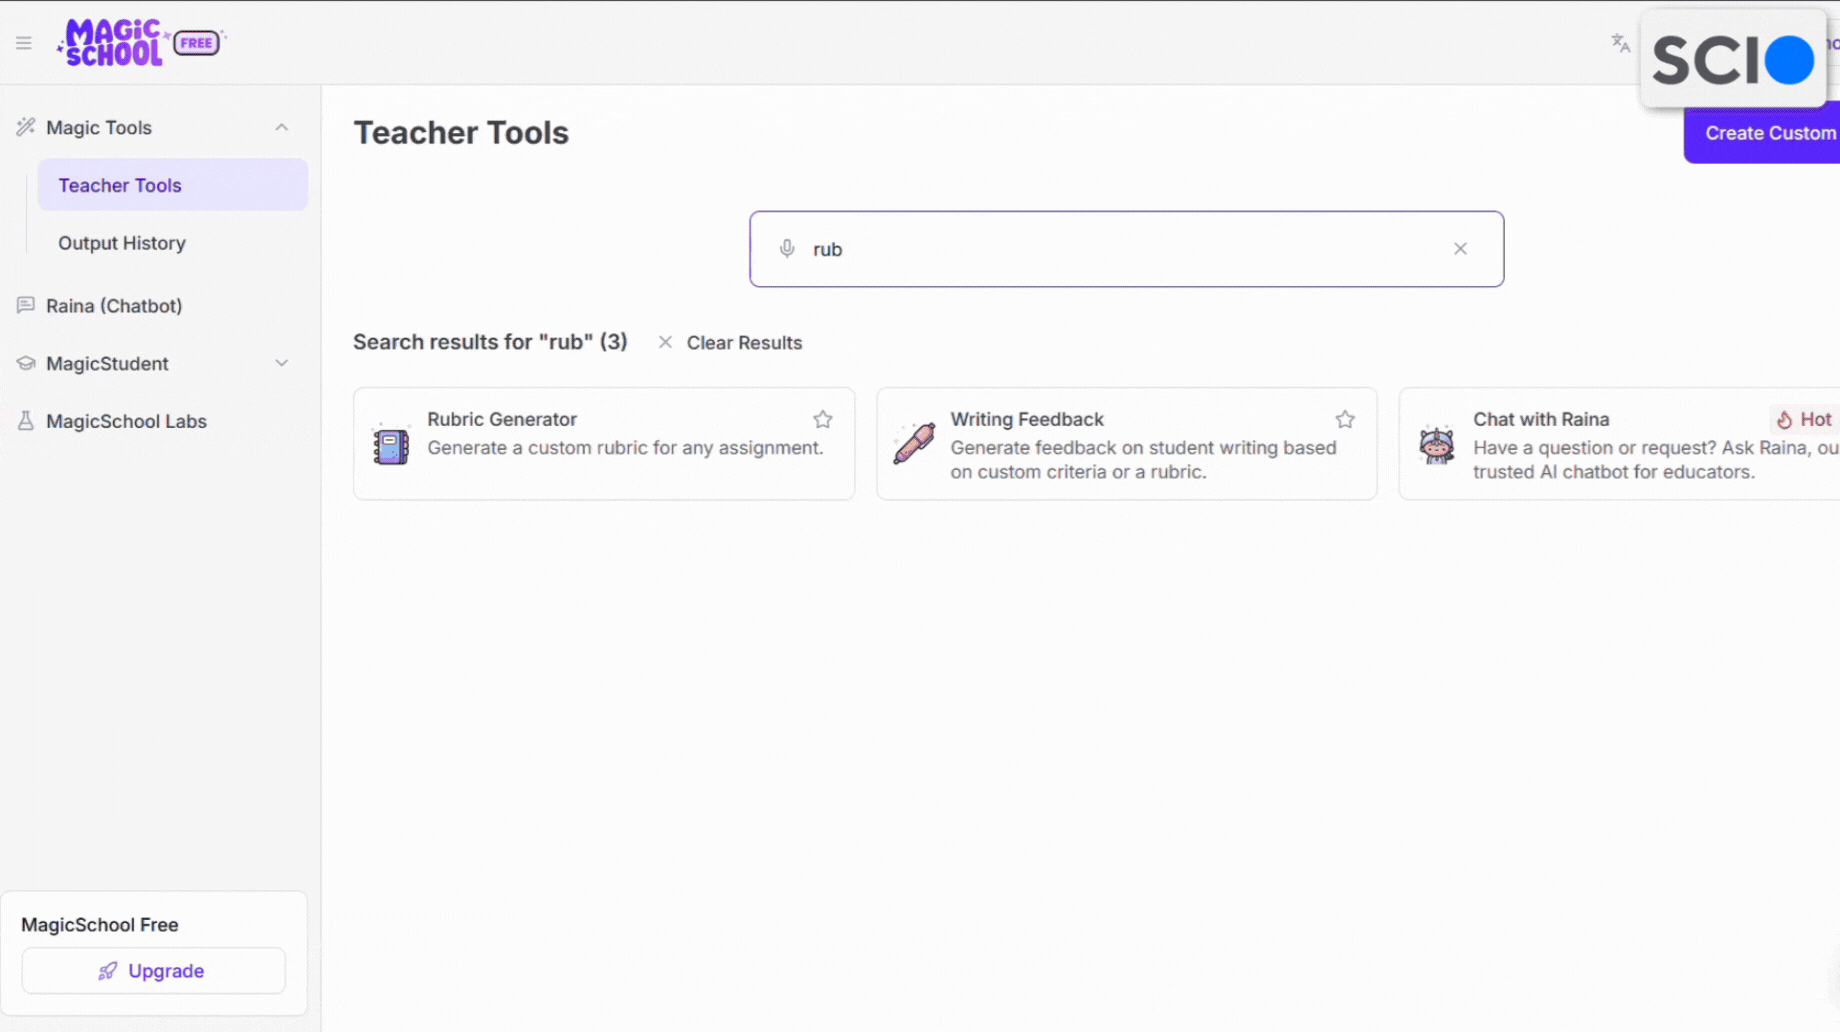The image size is (1840, 1032).
Task: Click Create Custom button
Action: click(x=1764, y=133)
